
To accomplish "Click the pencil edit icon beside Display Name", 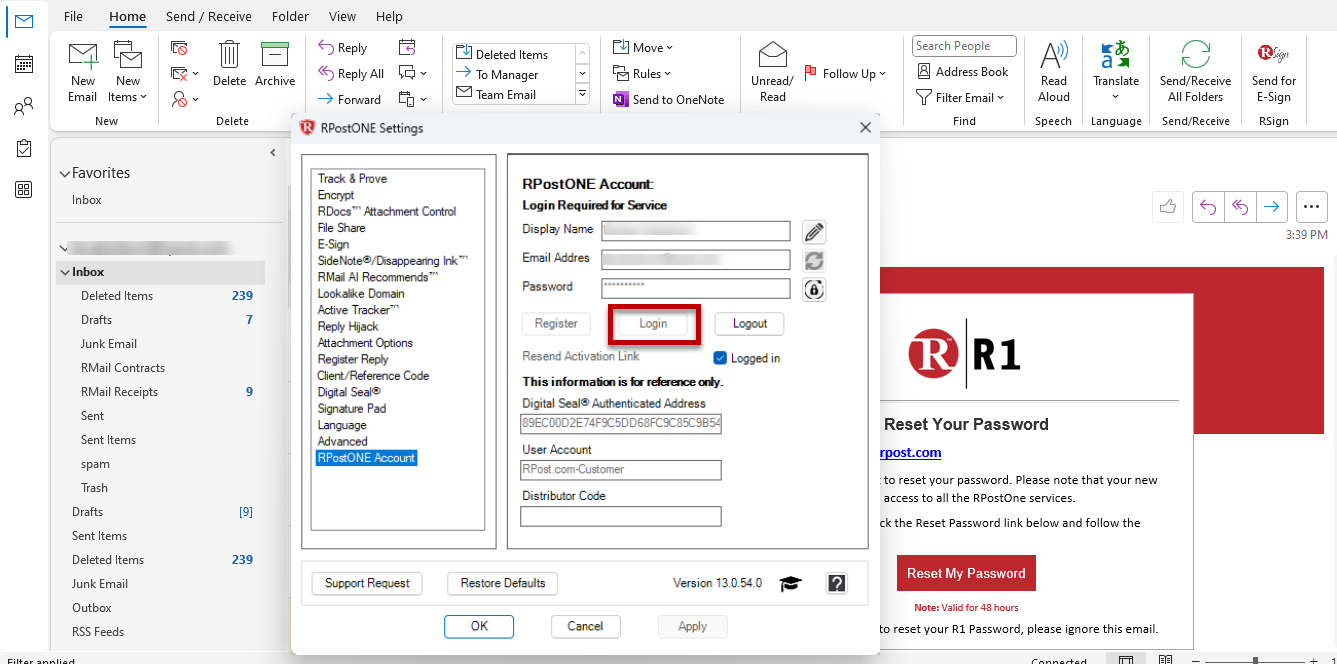I will coord(814,232).
